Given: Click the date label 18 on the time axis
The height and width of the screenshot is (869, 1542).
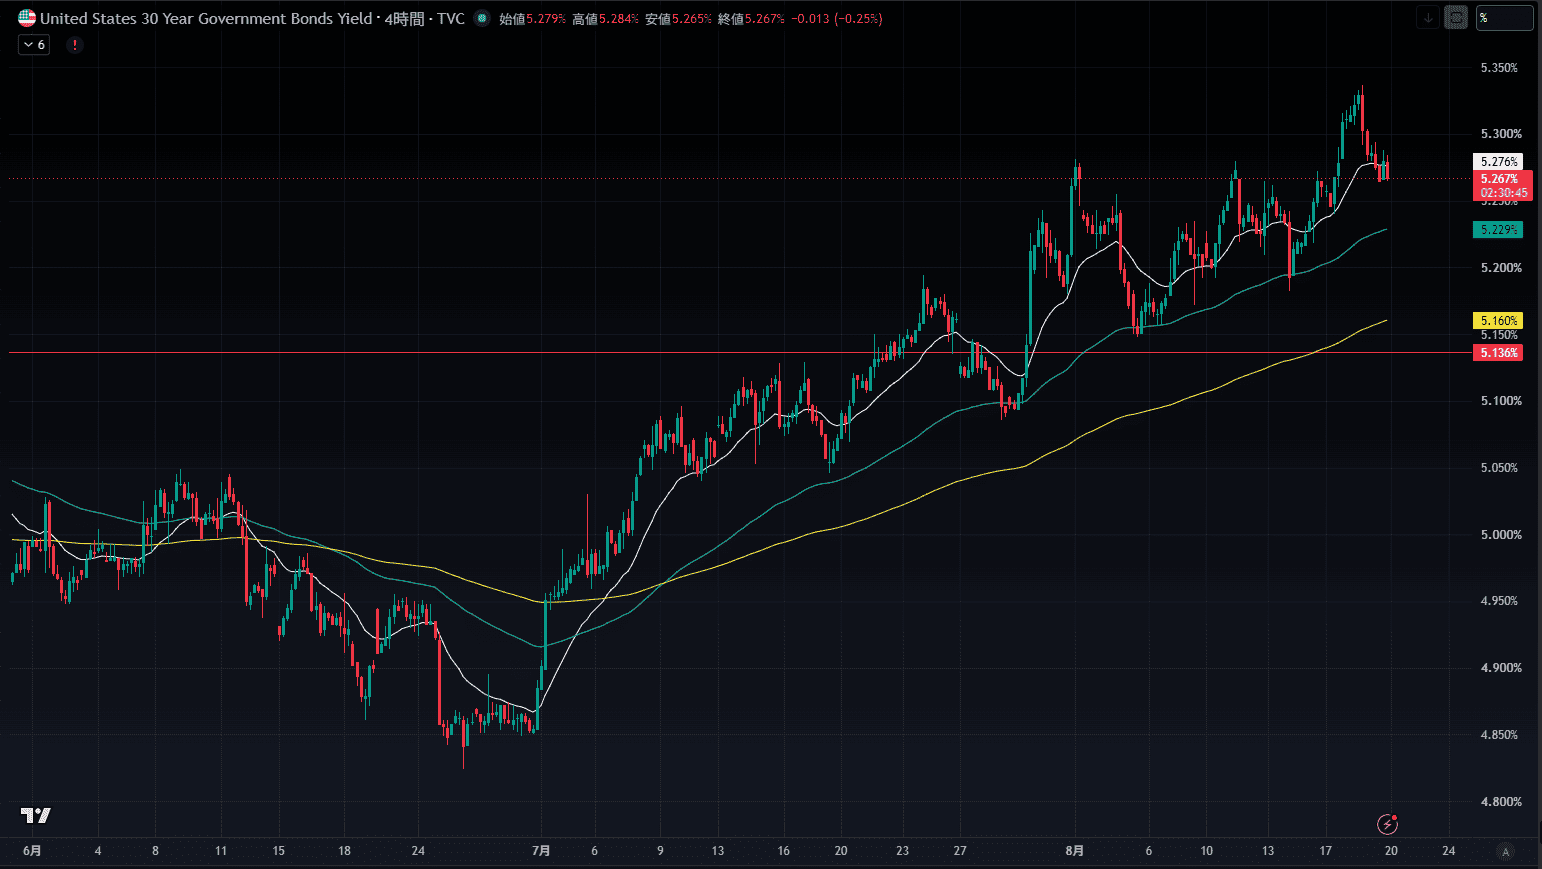Looking at the screenshot, I should click(x=344, y=851).
